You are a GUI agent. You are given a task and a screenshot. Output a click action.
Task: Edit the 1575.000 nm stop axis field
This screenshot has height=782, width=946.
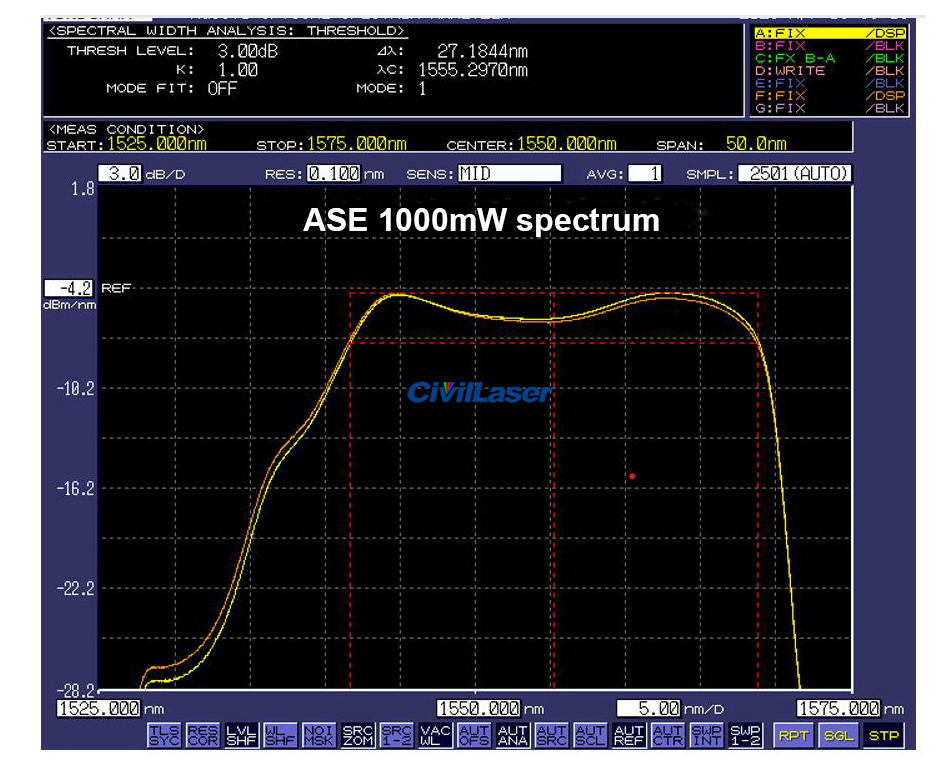[839, 708]
